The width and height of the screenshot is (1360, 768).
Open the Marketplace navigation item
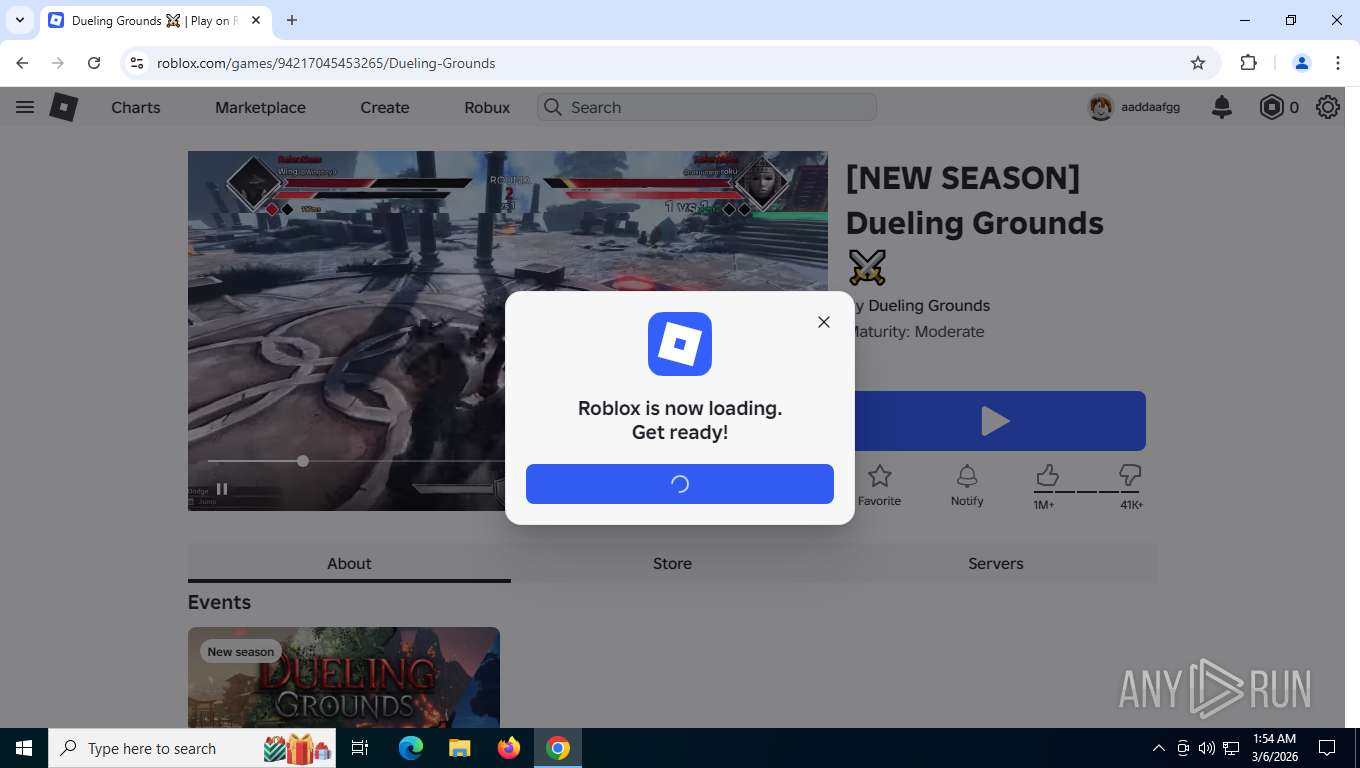click(260, 107)
